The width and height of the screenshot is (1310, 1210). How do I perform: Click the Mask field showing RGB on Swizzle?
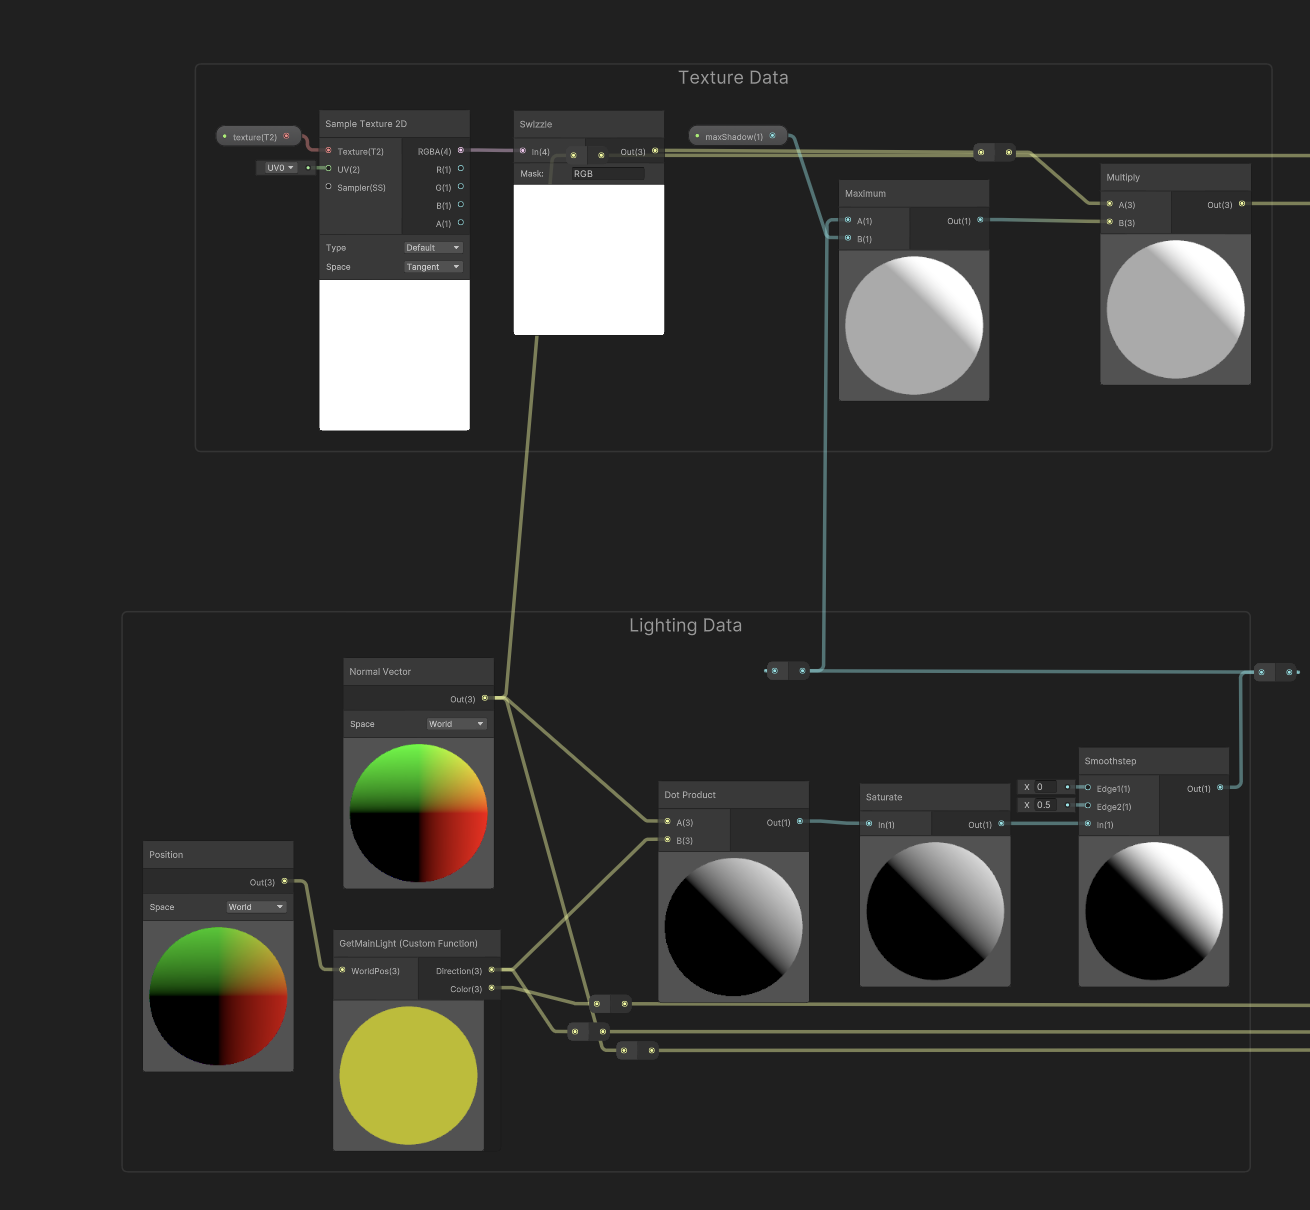606,173
